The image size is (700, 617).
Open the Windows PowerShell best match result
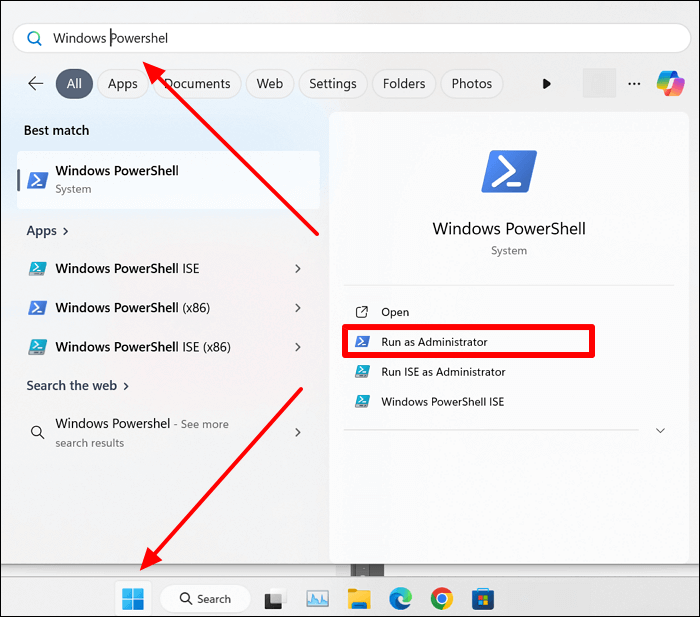click(168, 179)
